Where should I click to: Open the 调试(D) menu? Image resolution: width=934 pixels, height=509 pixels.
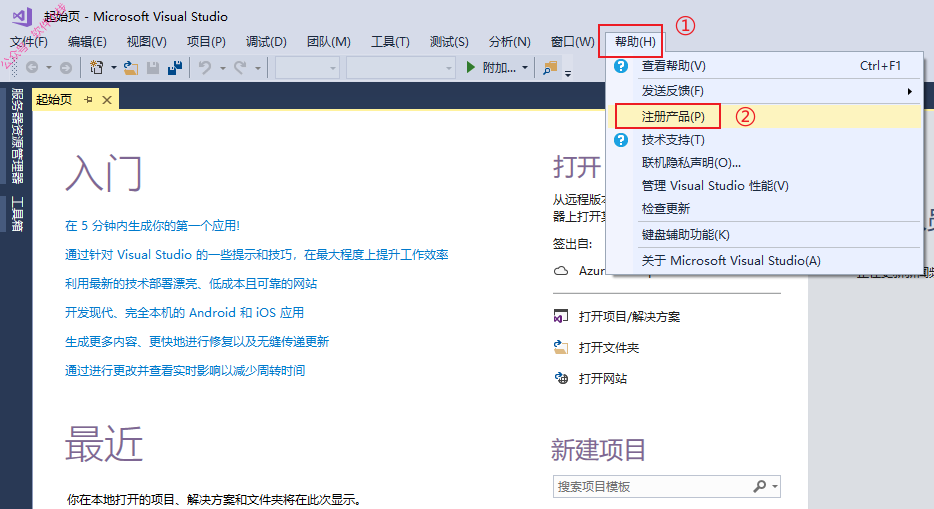click(x=266, y=42)
